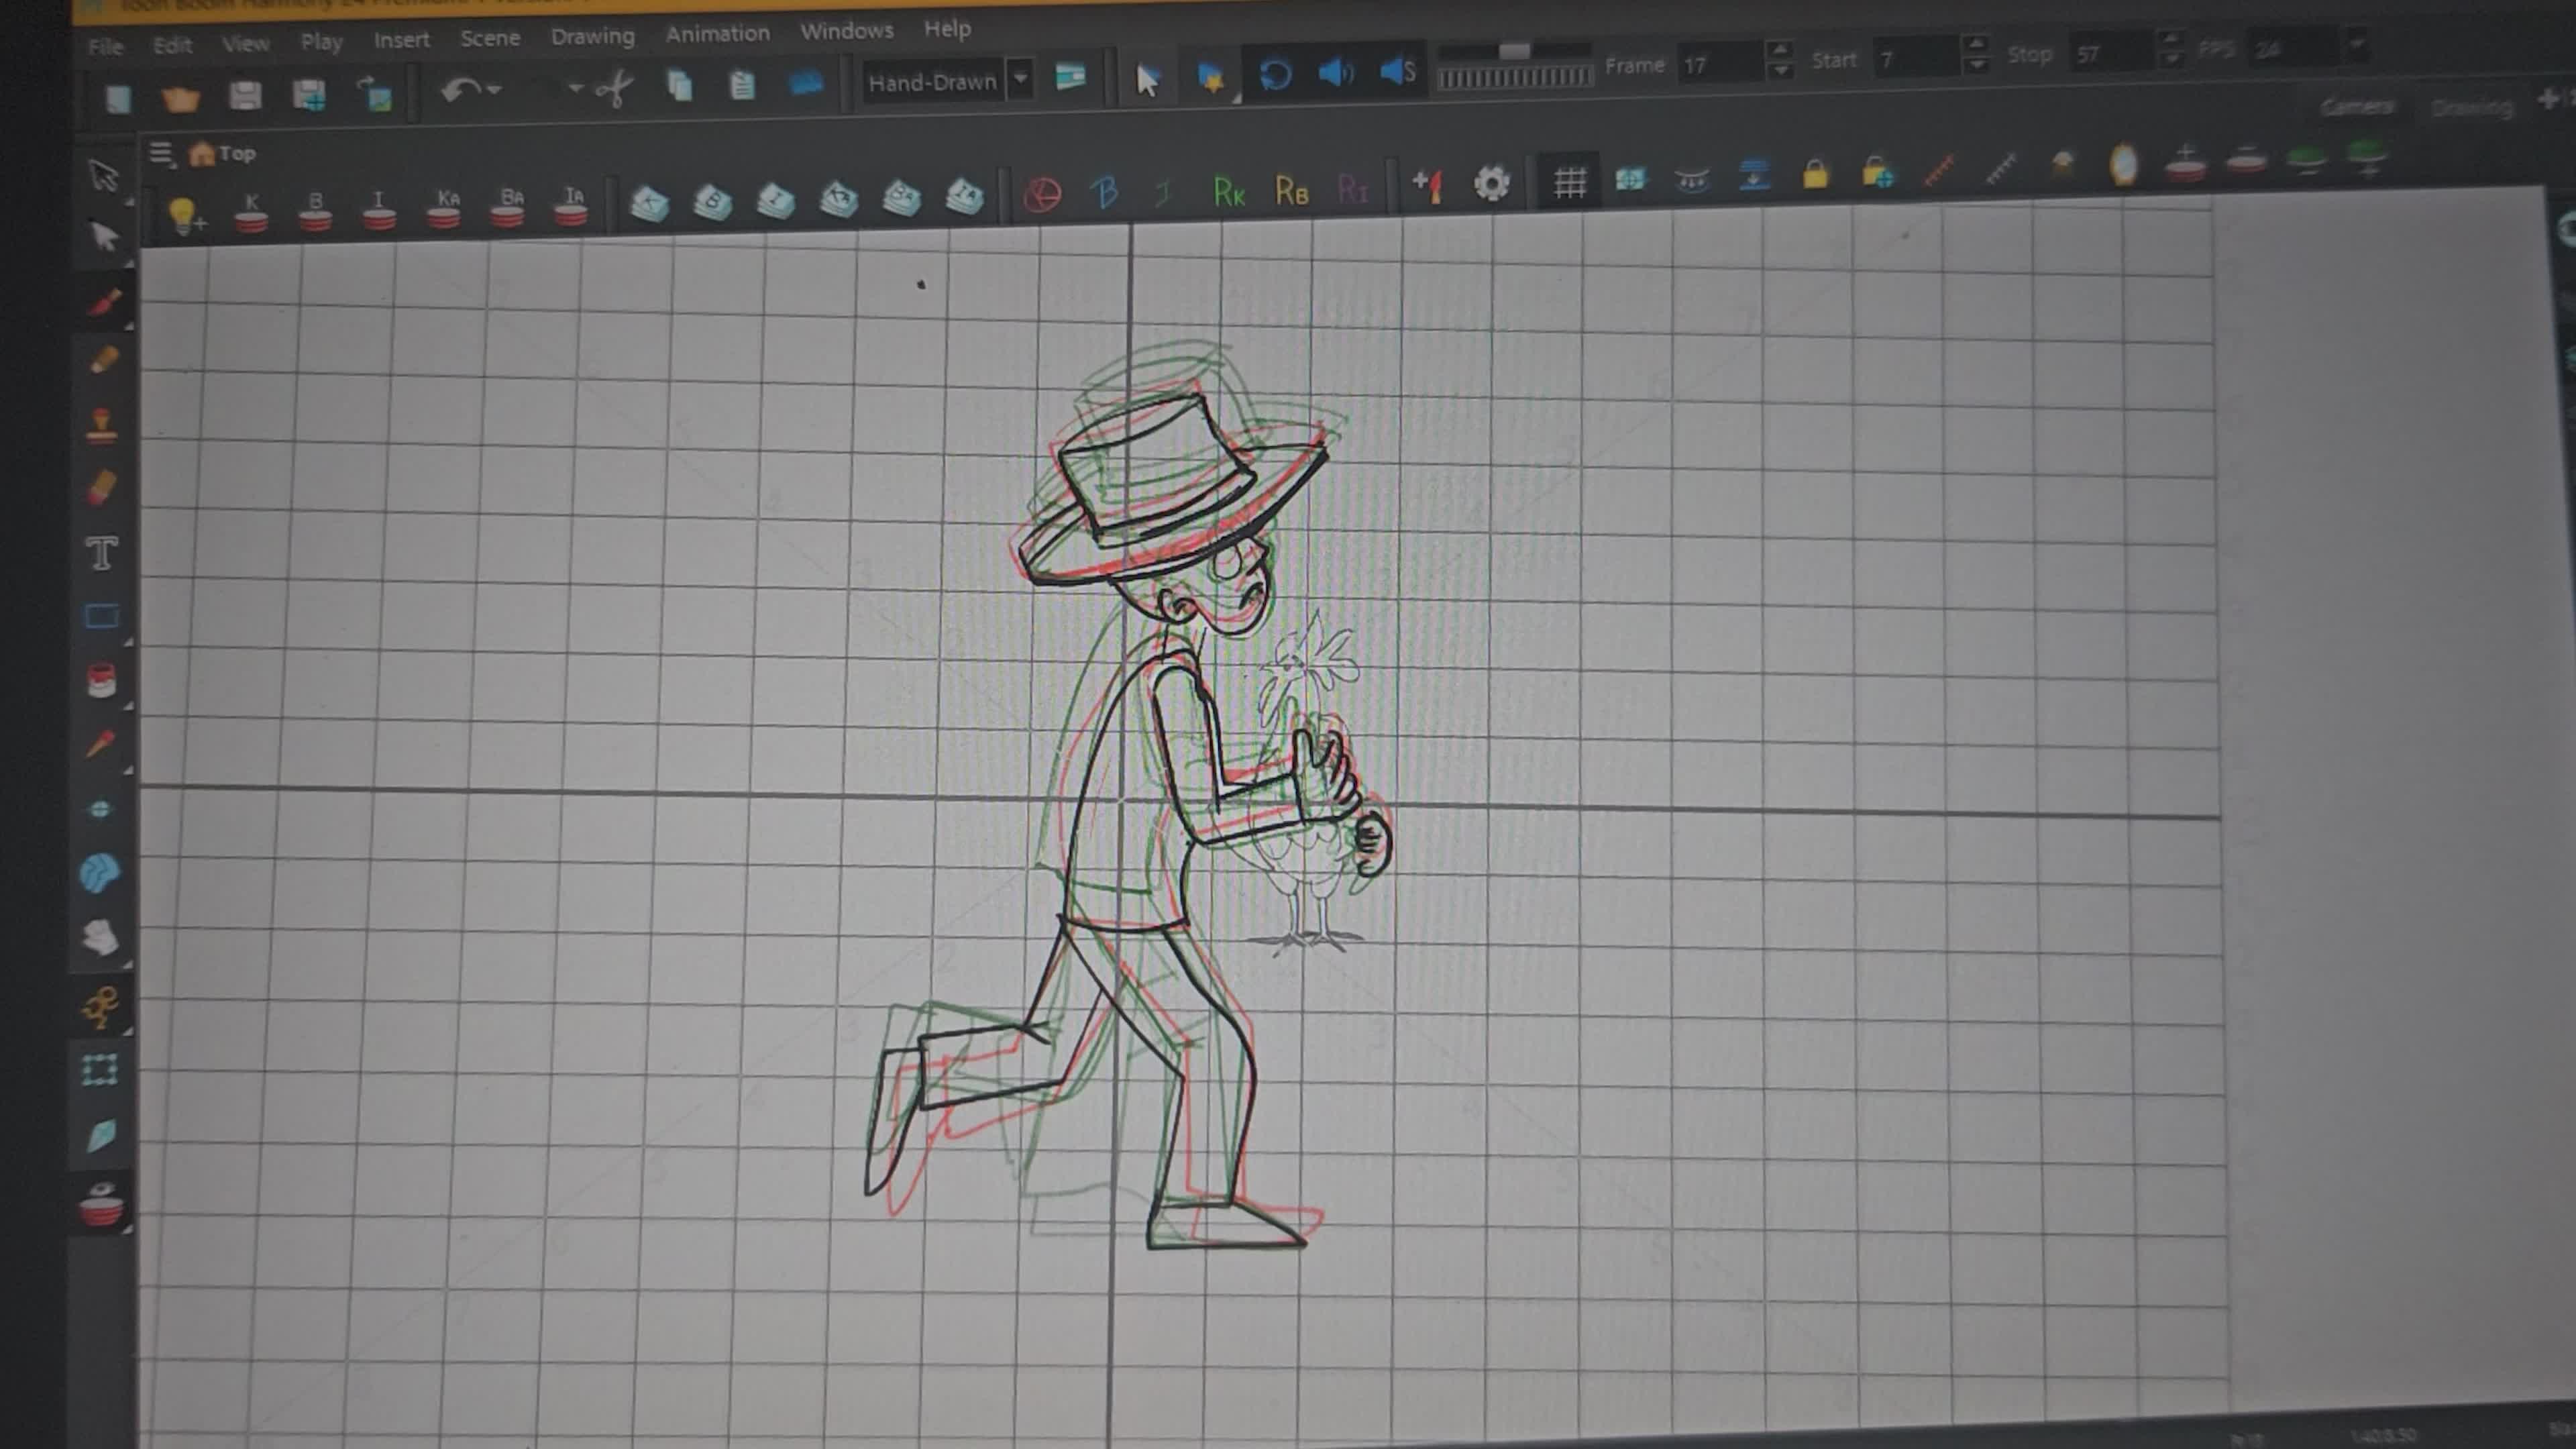Select the Text tool in sidebar
2576x1449 pixels.
[x=102, y=553]
